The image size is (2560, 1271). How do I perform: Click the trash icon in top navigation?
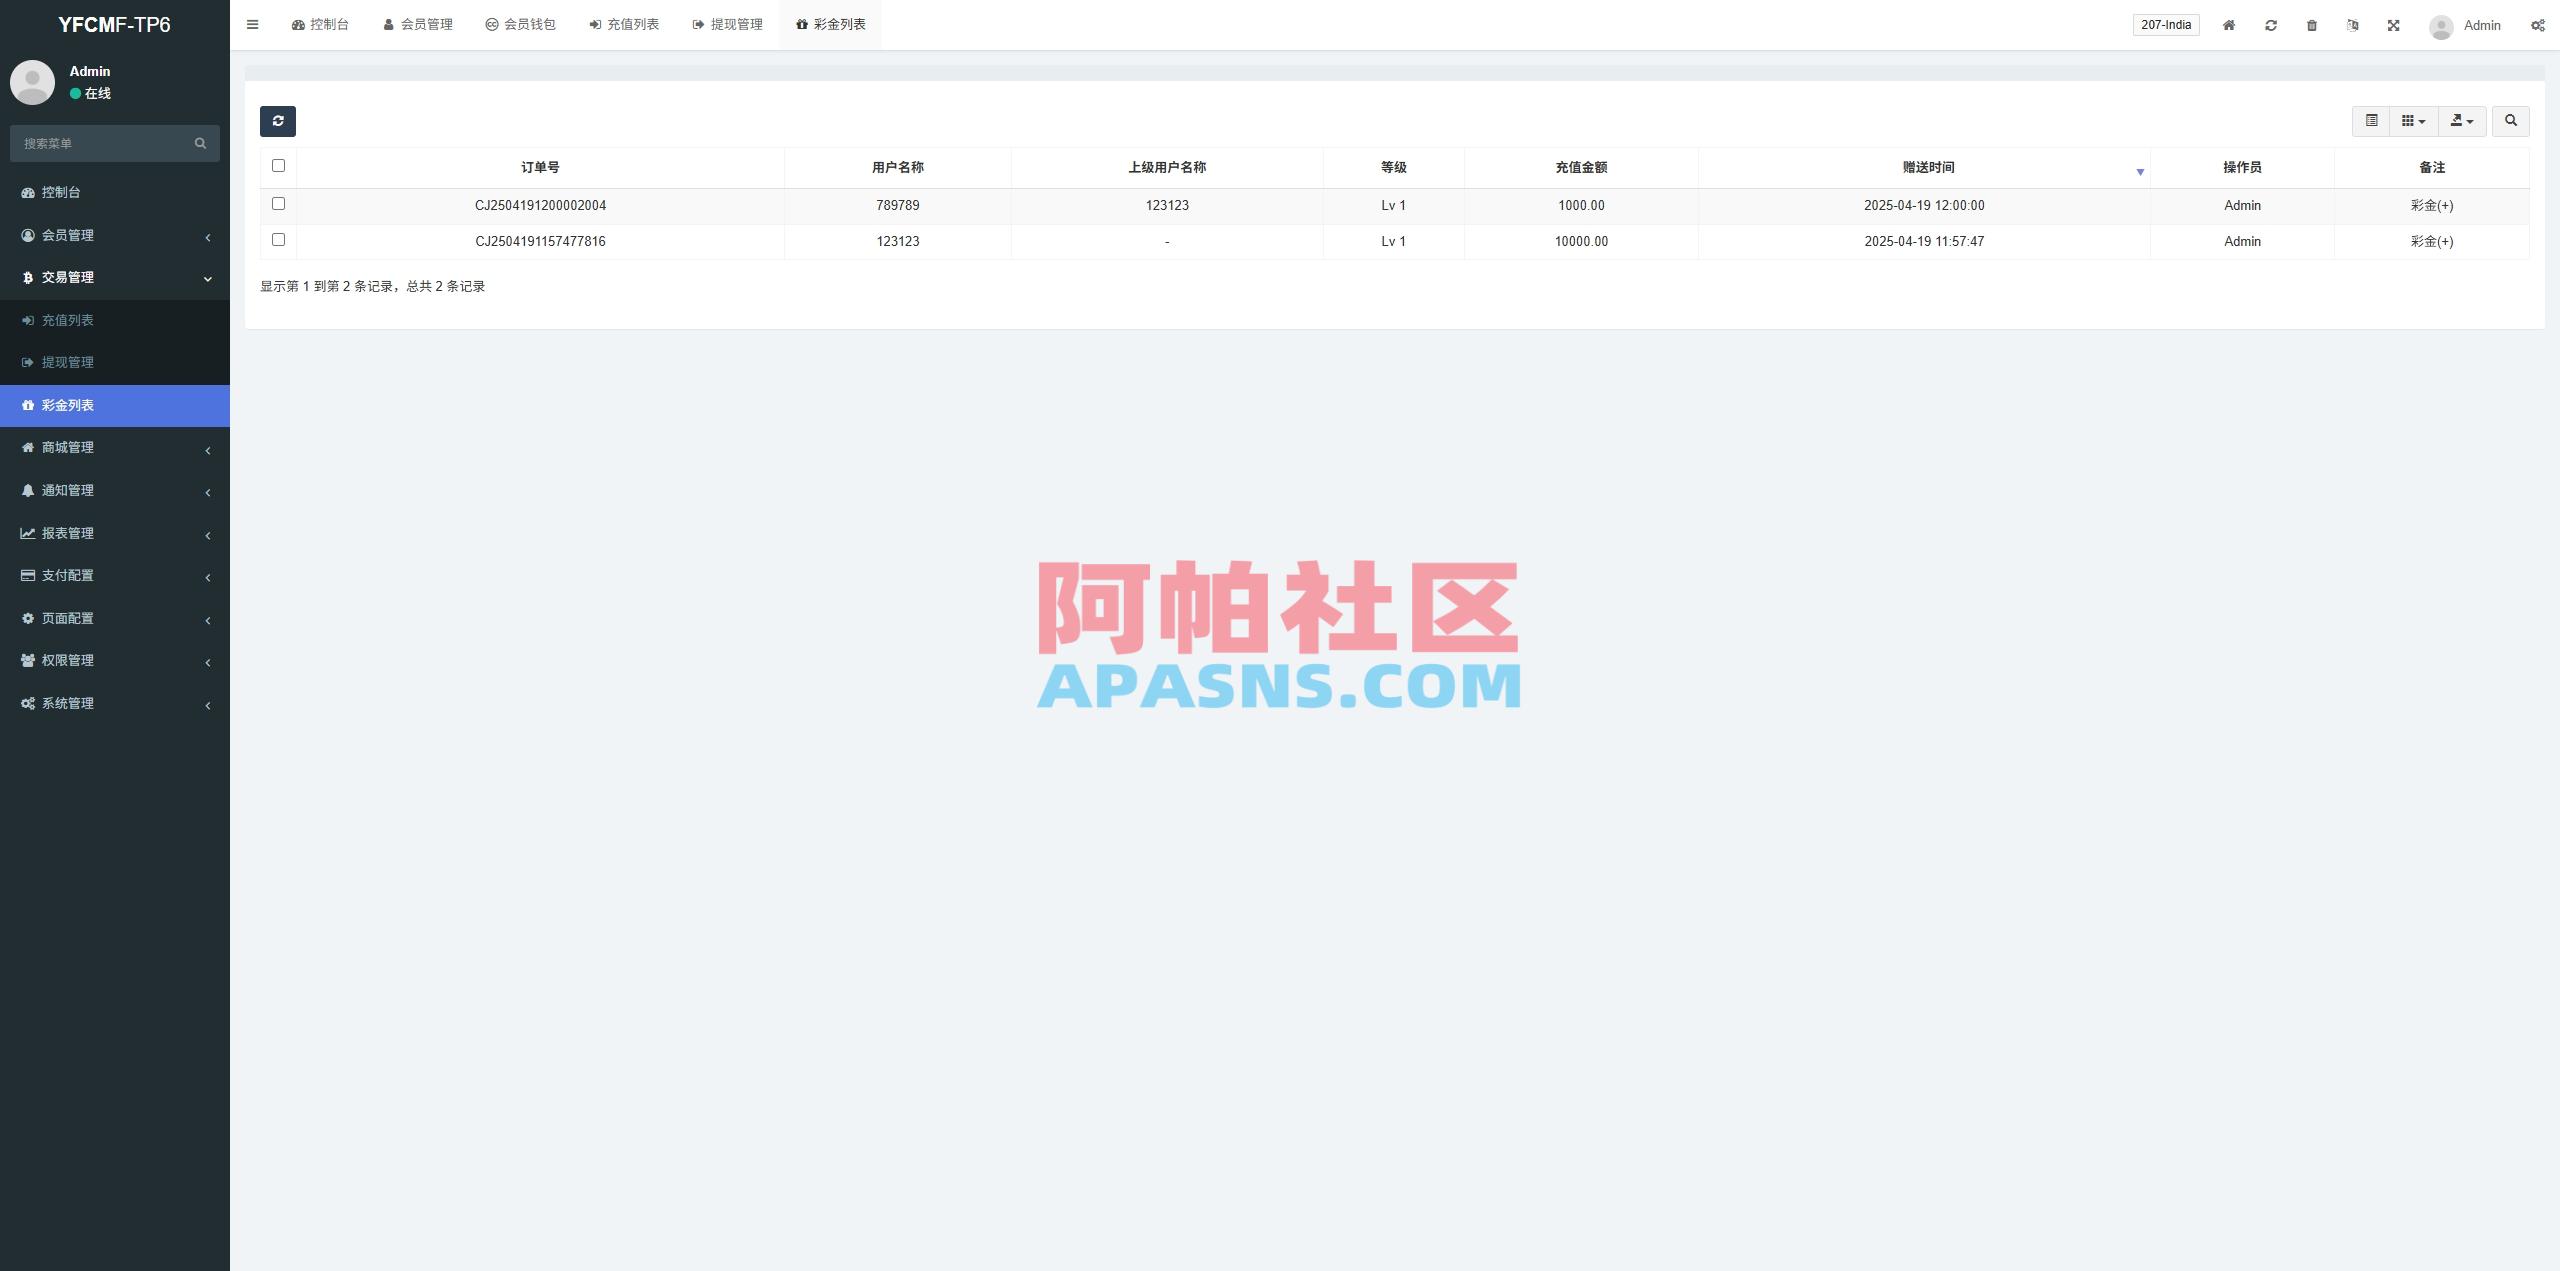coord(2311,24)
